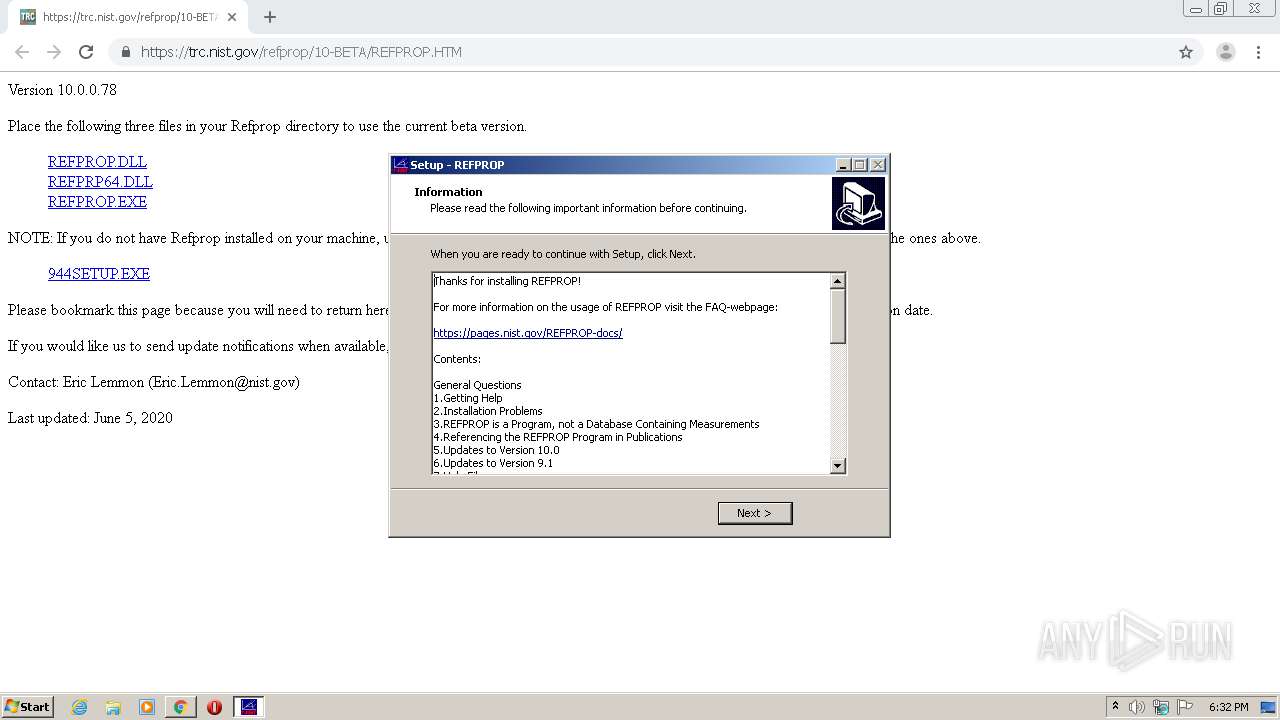1280x720 pixels.
Task: Click the Eric Lemmon contact line
Action: click(154, 382)
